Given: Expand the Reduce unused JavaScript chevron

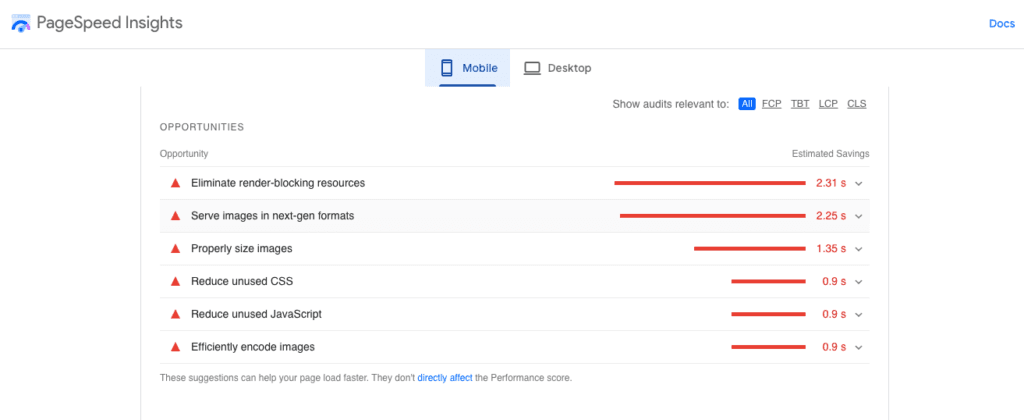Looking at the screenshot, I should pyautogui.click(x=858, y=315).
